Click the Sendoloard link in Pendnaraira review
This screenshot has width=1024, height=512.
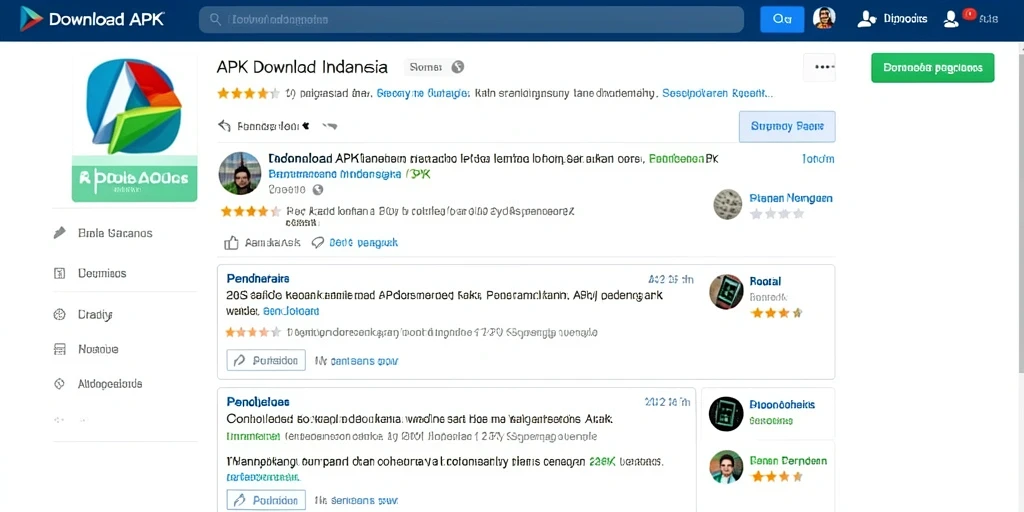[x=291, y=311]
